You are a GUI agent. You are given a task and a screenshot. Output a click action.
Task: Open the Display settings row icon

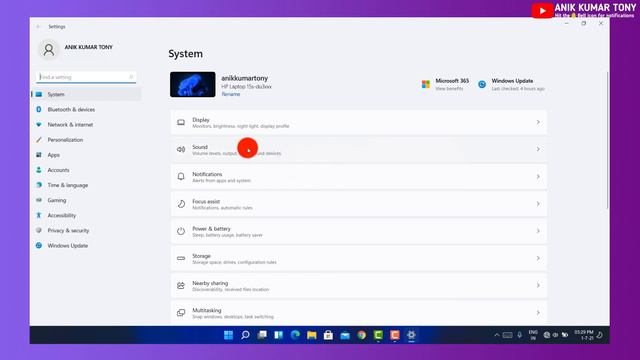click(x=181, y=122)
